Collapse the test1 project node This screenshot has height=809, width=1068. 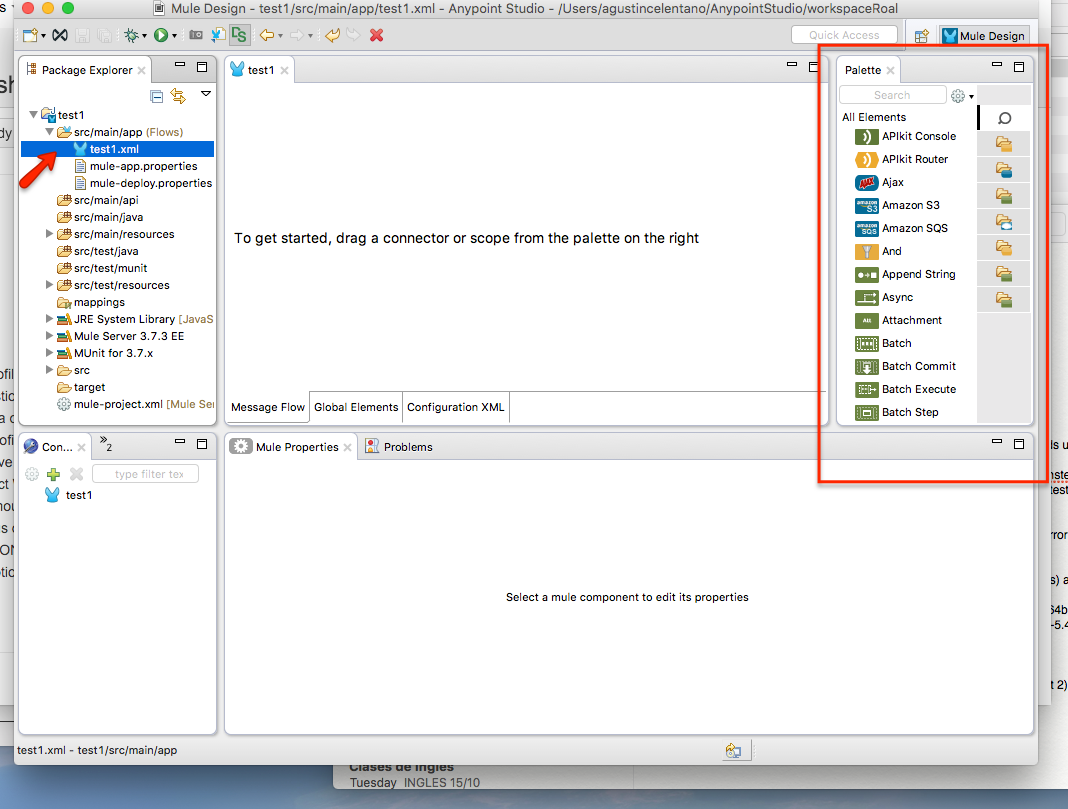point(33,115)
